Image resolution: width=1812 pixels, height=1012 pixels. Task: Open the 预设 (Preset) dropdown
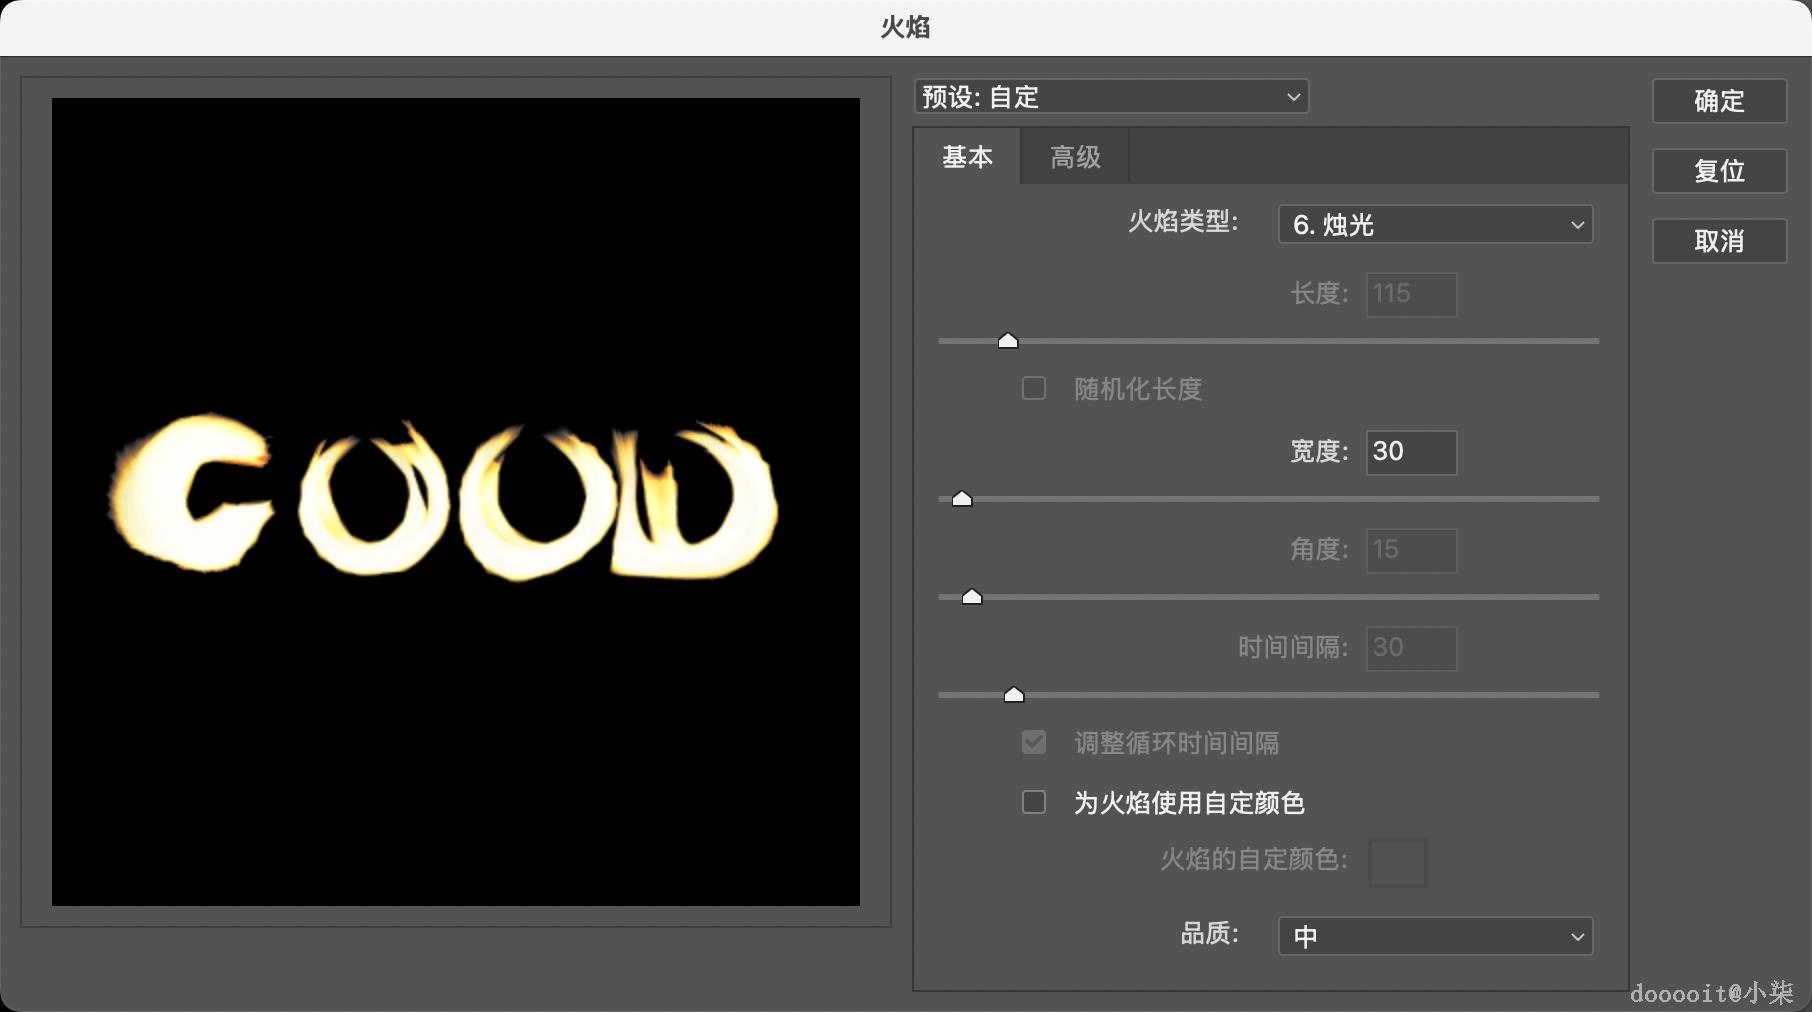1110,96
